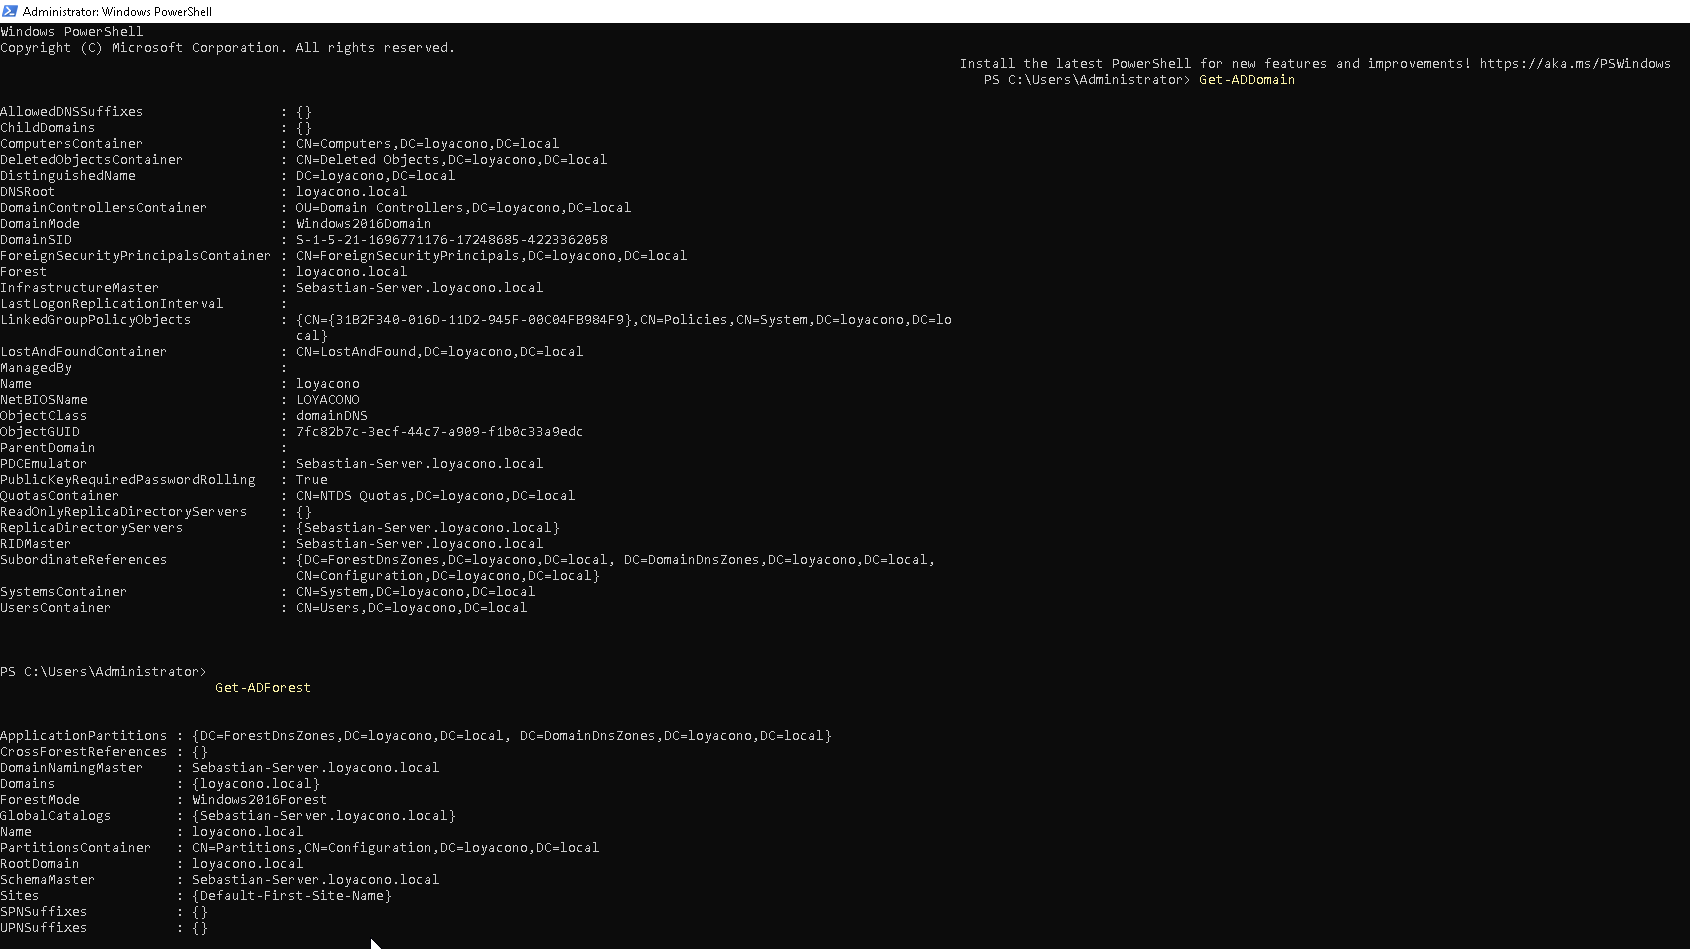This screenshot has width=1690, height=949.
Task: Click the DomainNamingMaster property label
Action: click(x=72, y=768)
